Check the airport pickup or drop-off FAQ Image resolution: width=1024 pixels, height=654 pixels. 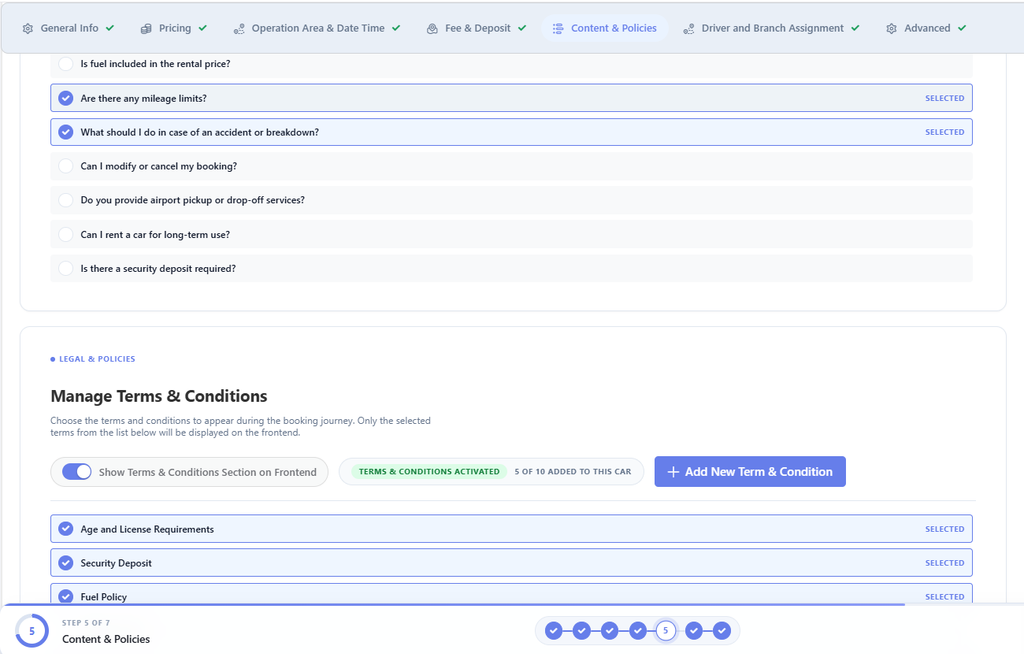[511, 200]
